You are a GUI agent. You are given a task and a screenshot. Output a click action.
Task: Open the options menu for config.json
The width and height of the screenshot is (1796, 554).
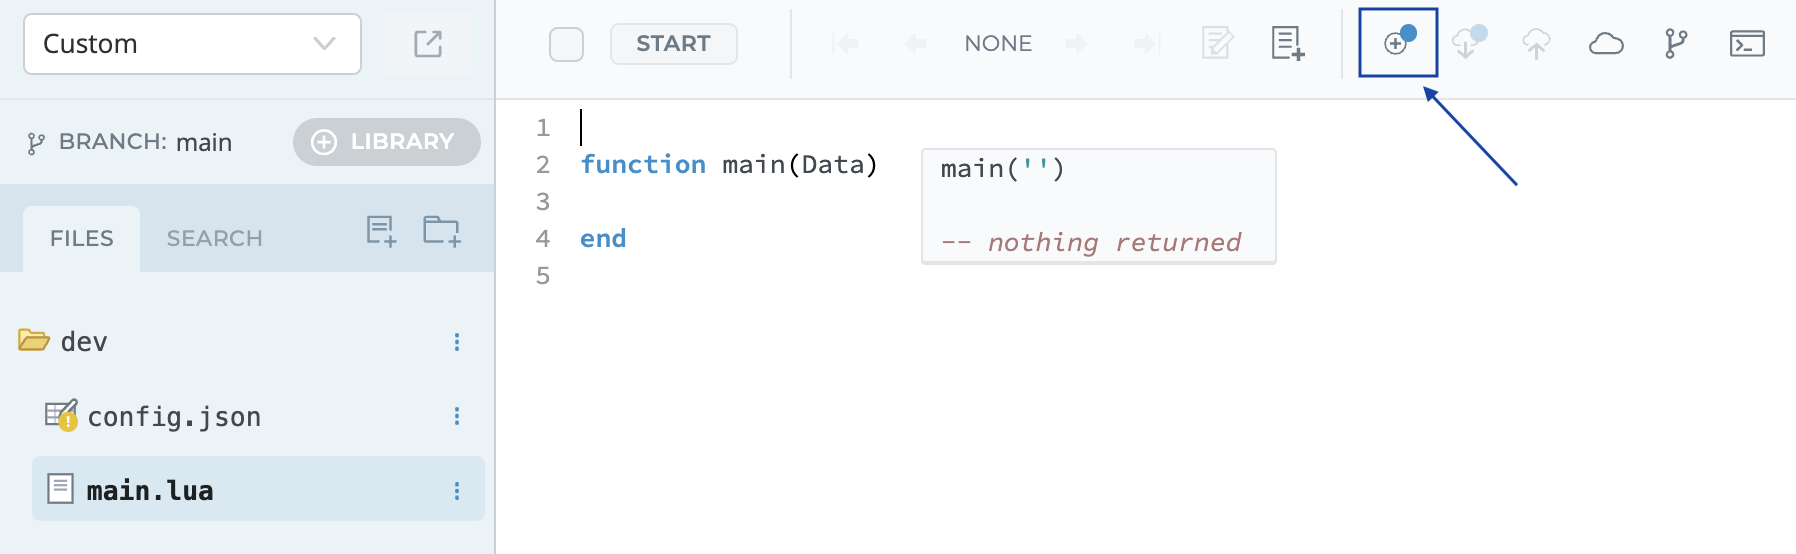tap(457, 416)
